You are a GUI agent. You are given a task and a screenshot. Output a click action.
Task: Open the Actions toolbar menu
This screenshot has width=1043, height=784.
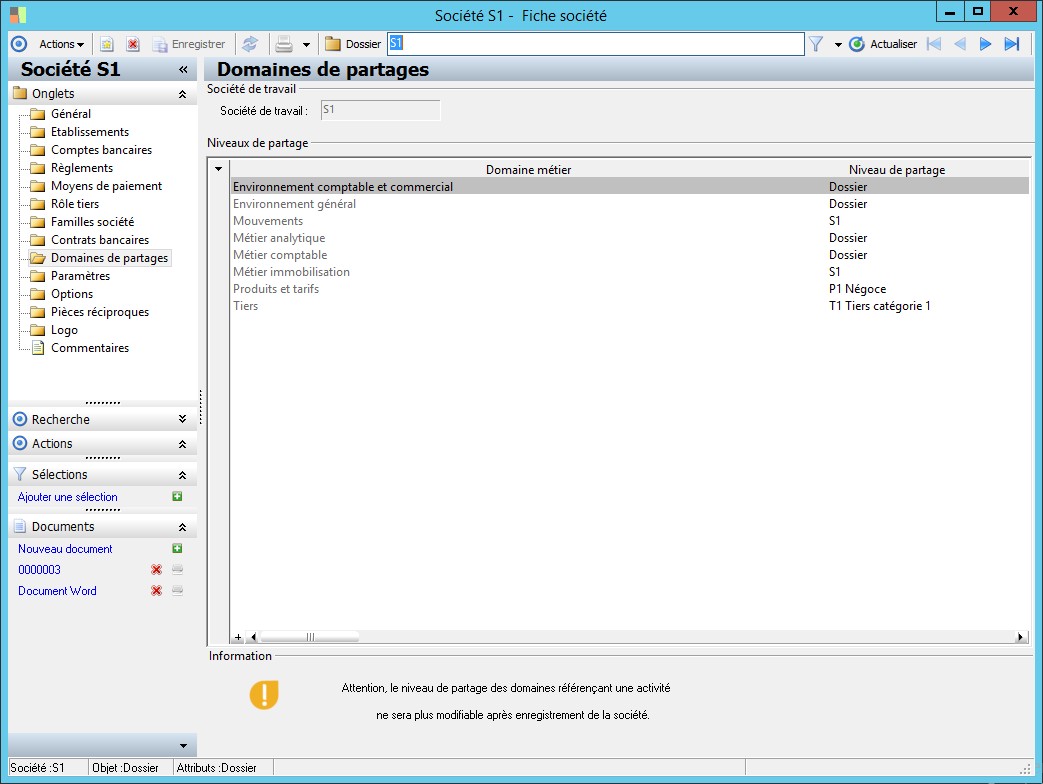(x=61, y=44)
